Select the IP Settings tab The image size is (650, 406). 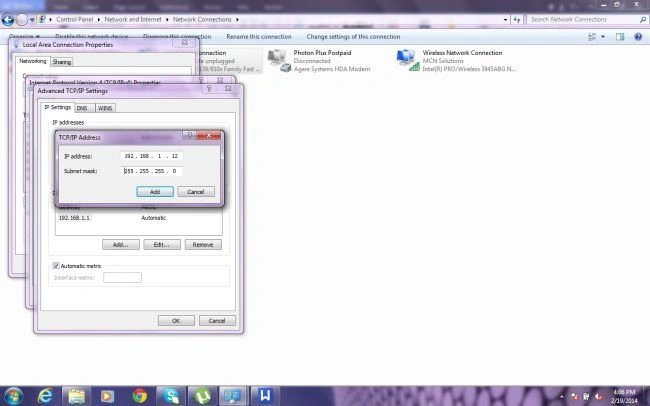click(x=58, y=107)
